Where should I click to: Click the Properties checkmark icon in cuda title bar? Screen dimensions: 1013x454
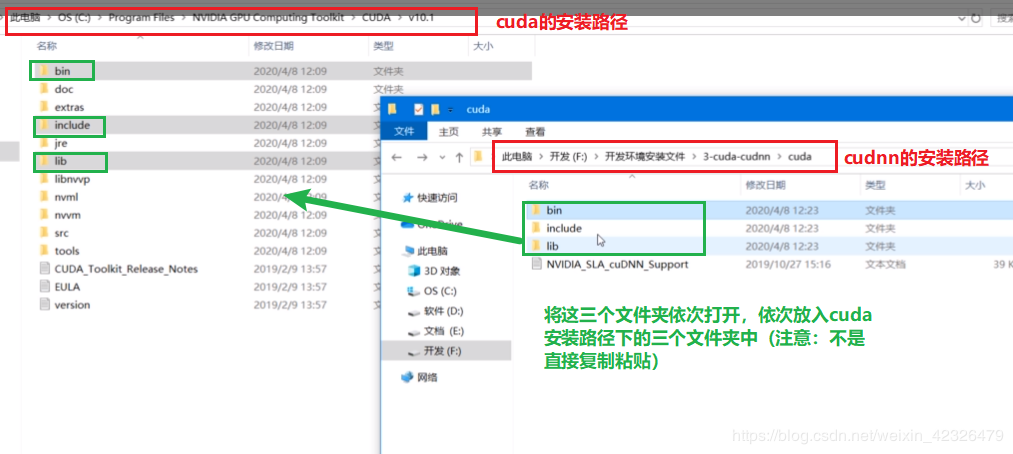tap(418, 109)
